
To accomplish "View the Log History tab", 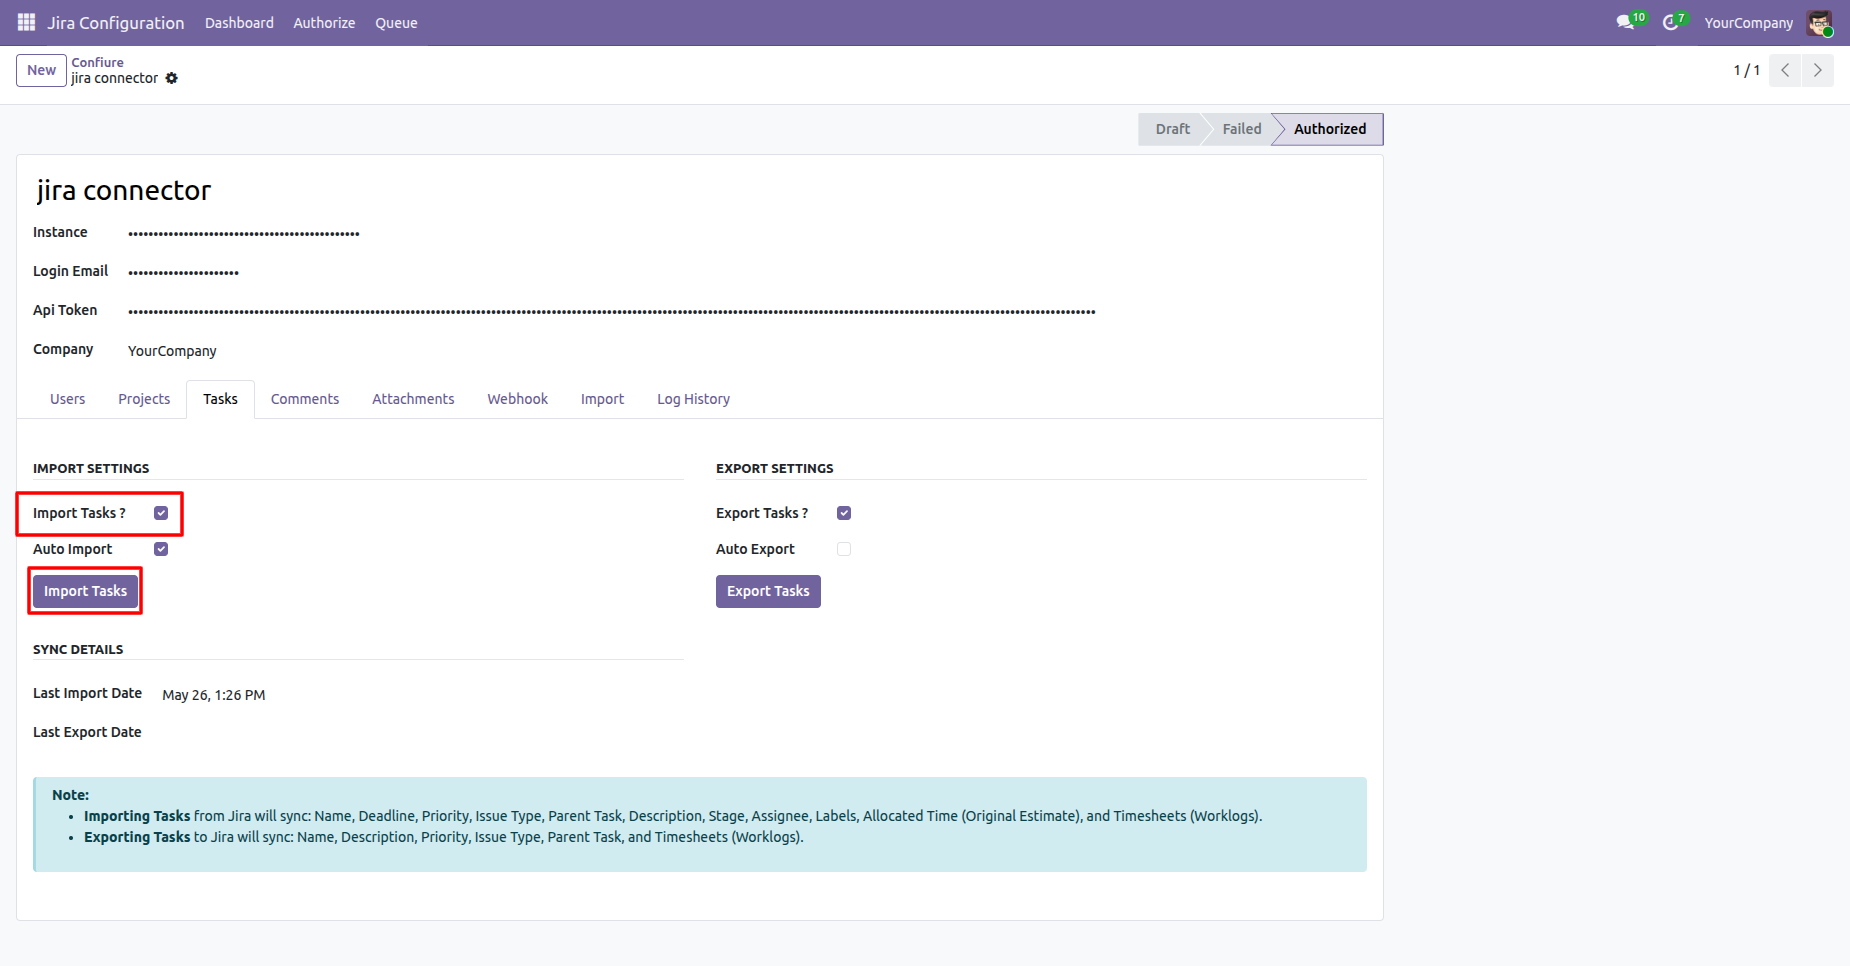I will (x=693, y=399).
